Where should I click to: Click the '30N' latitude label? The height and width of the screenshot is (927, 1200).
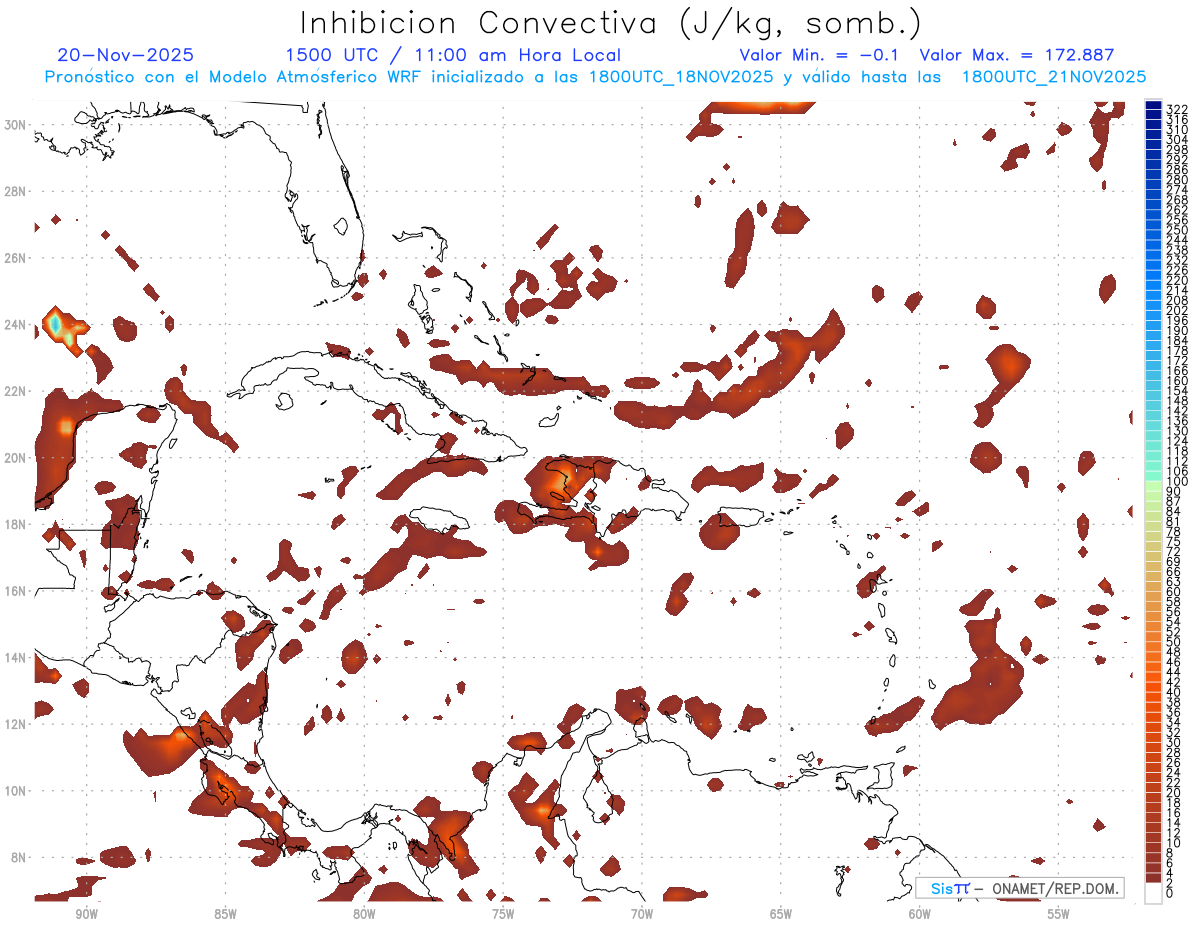16,124
